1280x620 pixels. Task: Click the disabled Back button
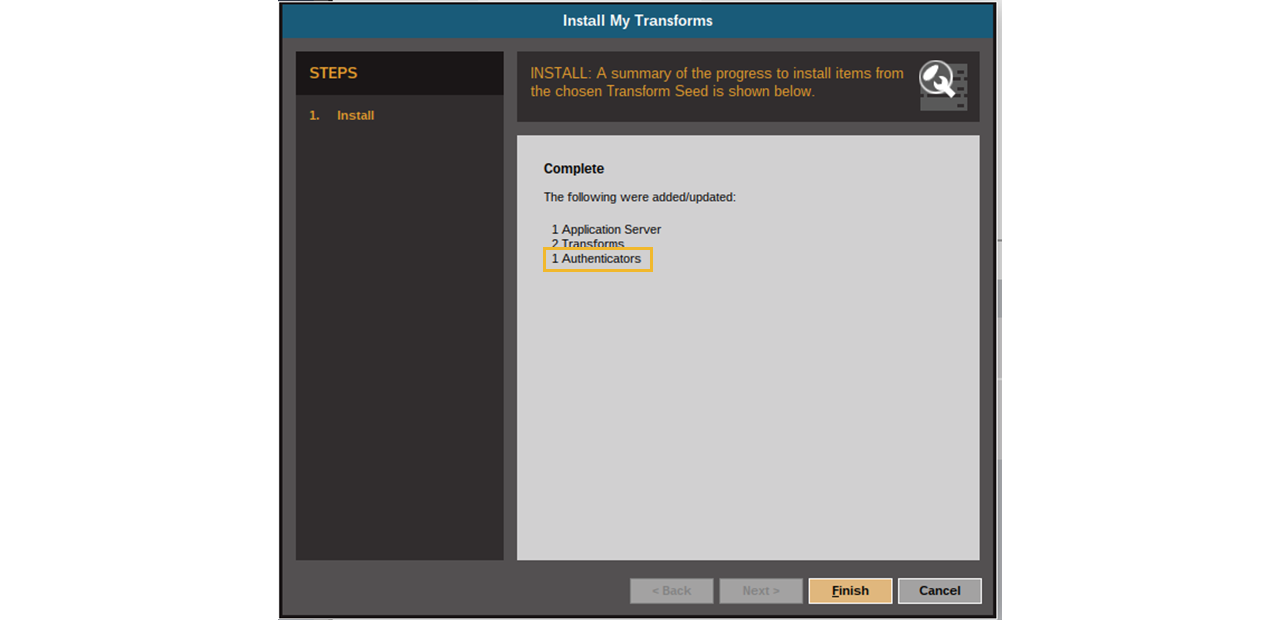671,591
